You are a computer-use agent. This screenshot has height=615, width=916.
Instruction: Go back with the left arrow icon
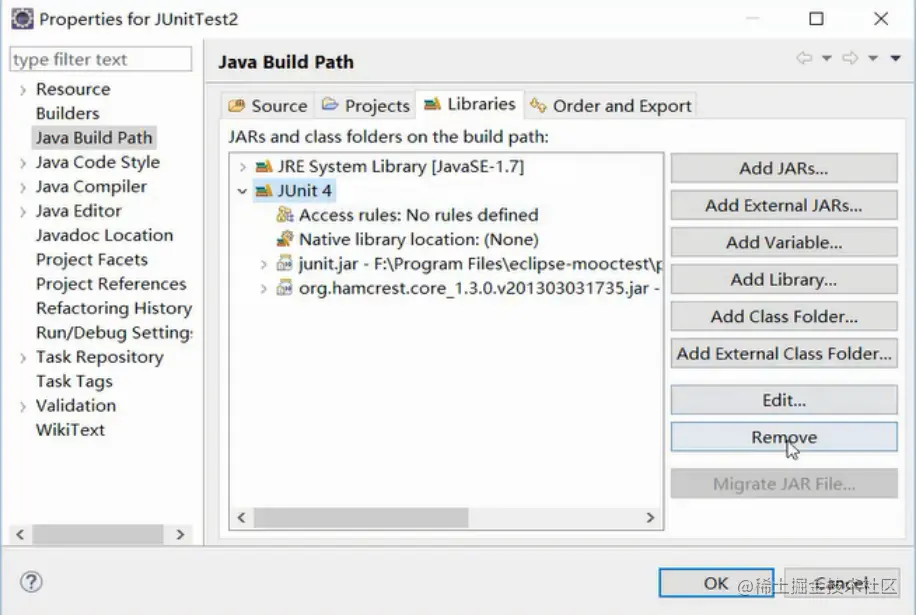pos(804,58)
